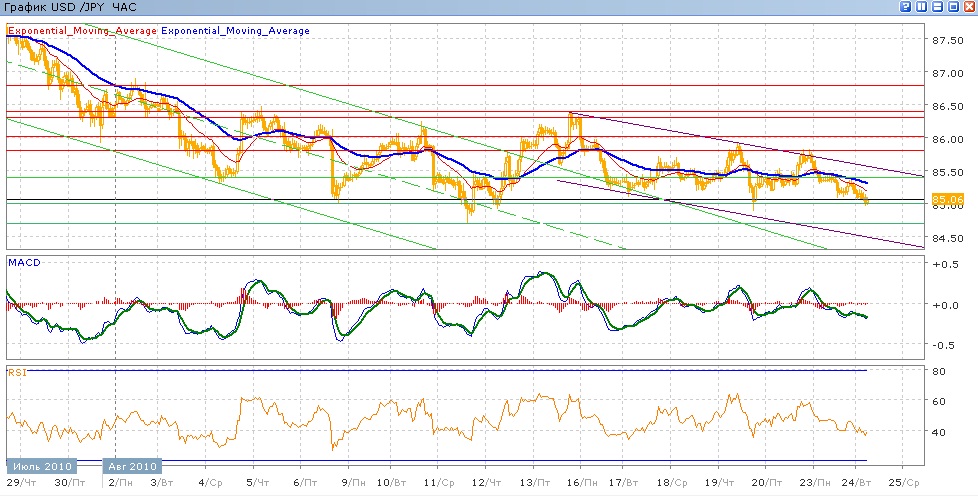Viewport: 978px width, 496px height.
Task: Click the 86.50 price axis label
Action: click(x=947, y=106)
